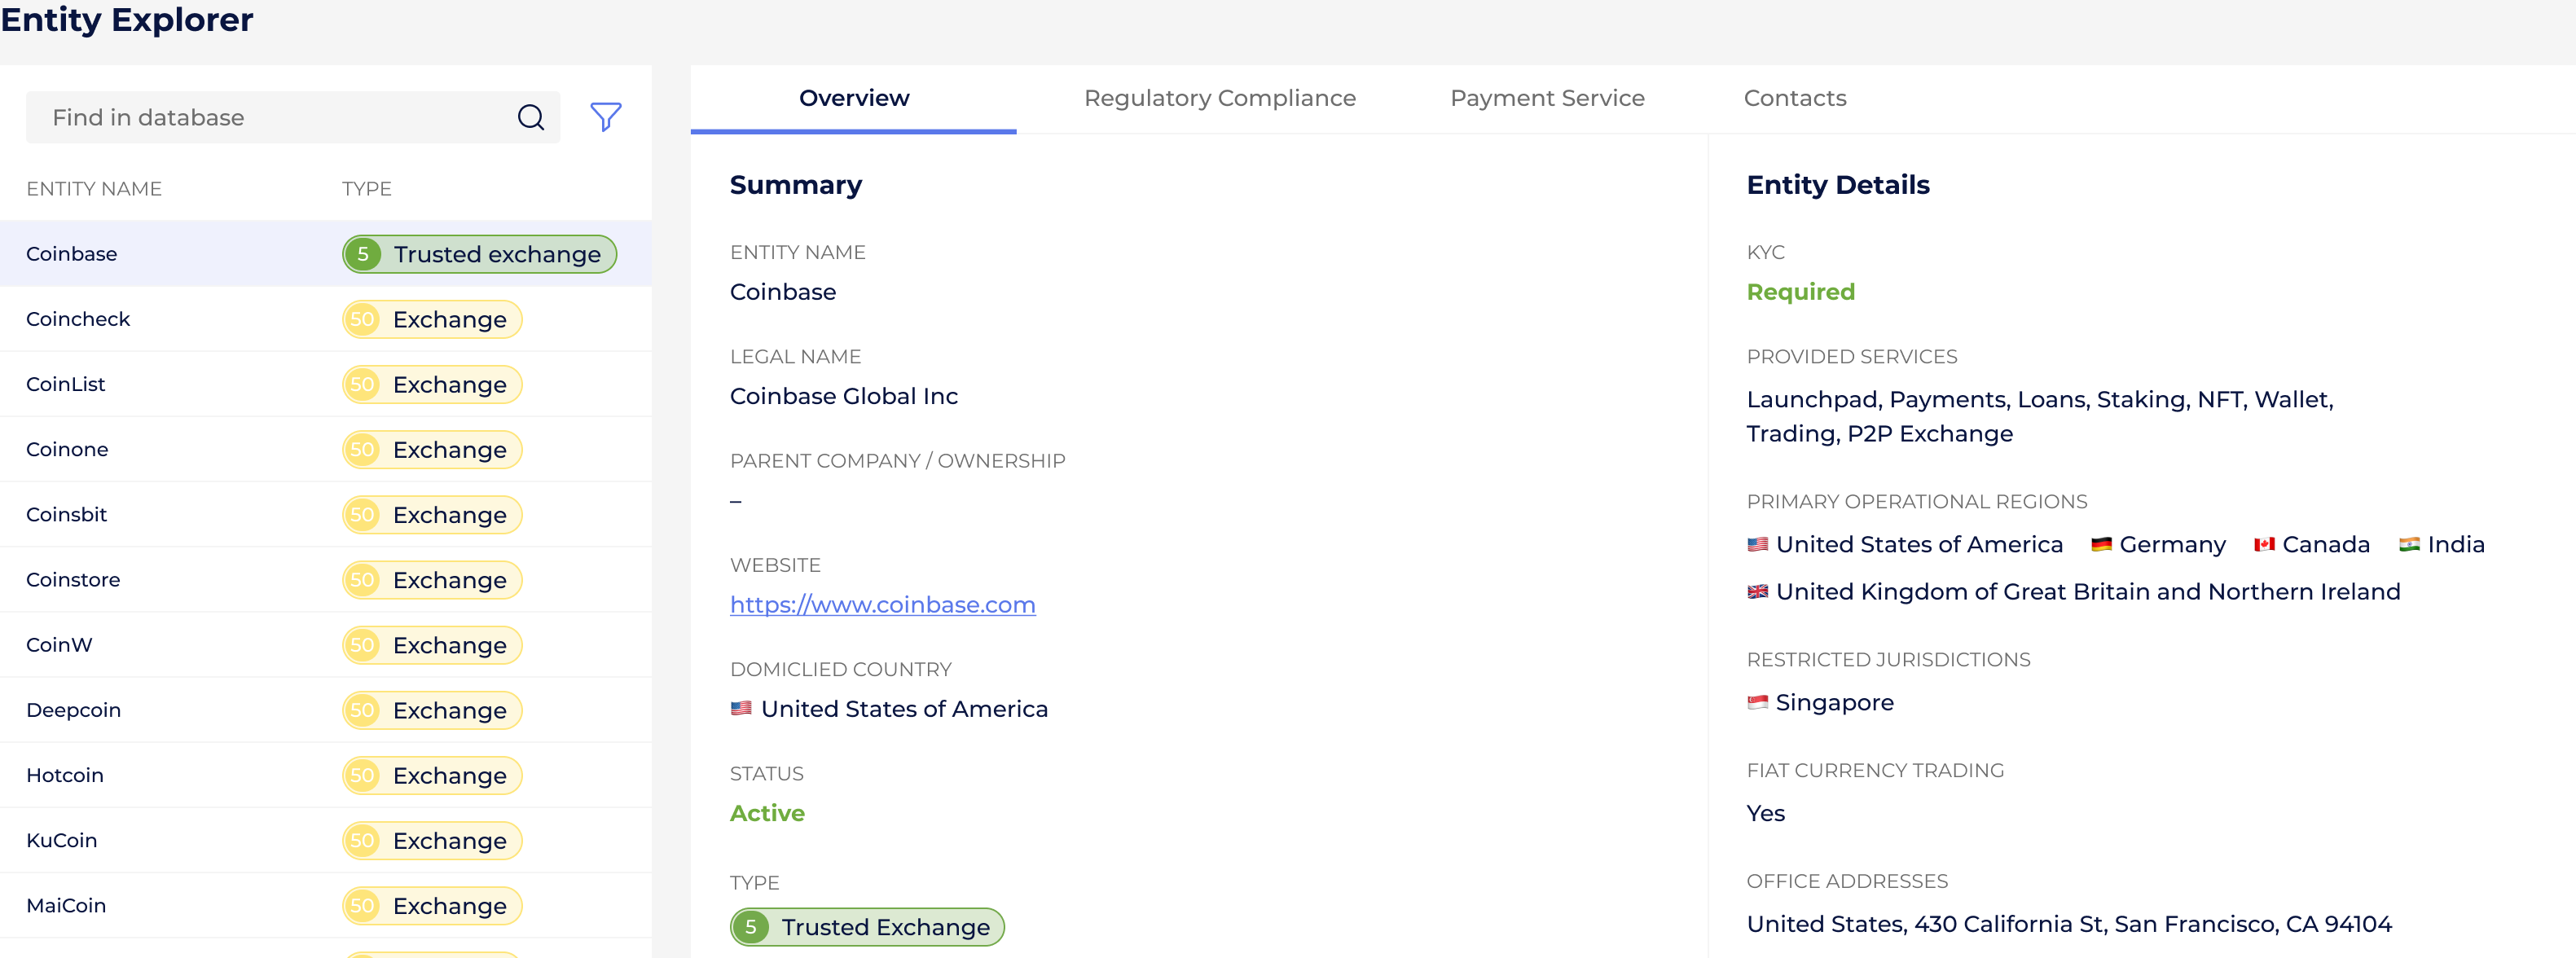Click the Trusted exchange badge in Coinbase row
This screenshot has height=958, width=2576.
tap(479, 254)
